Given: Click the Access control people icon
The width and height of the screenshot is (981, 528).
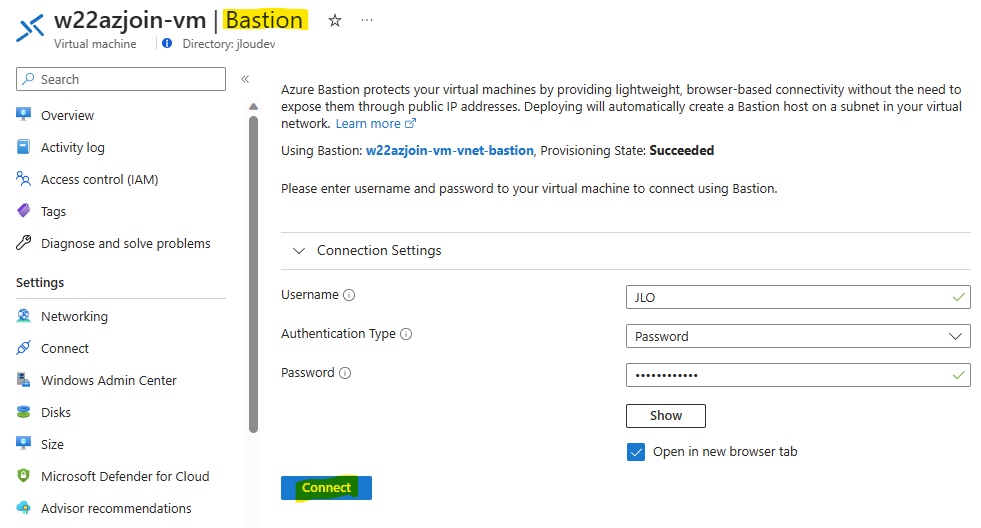Looking at the screenshot, I should (x=23, y=179).
